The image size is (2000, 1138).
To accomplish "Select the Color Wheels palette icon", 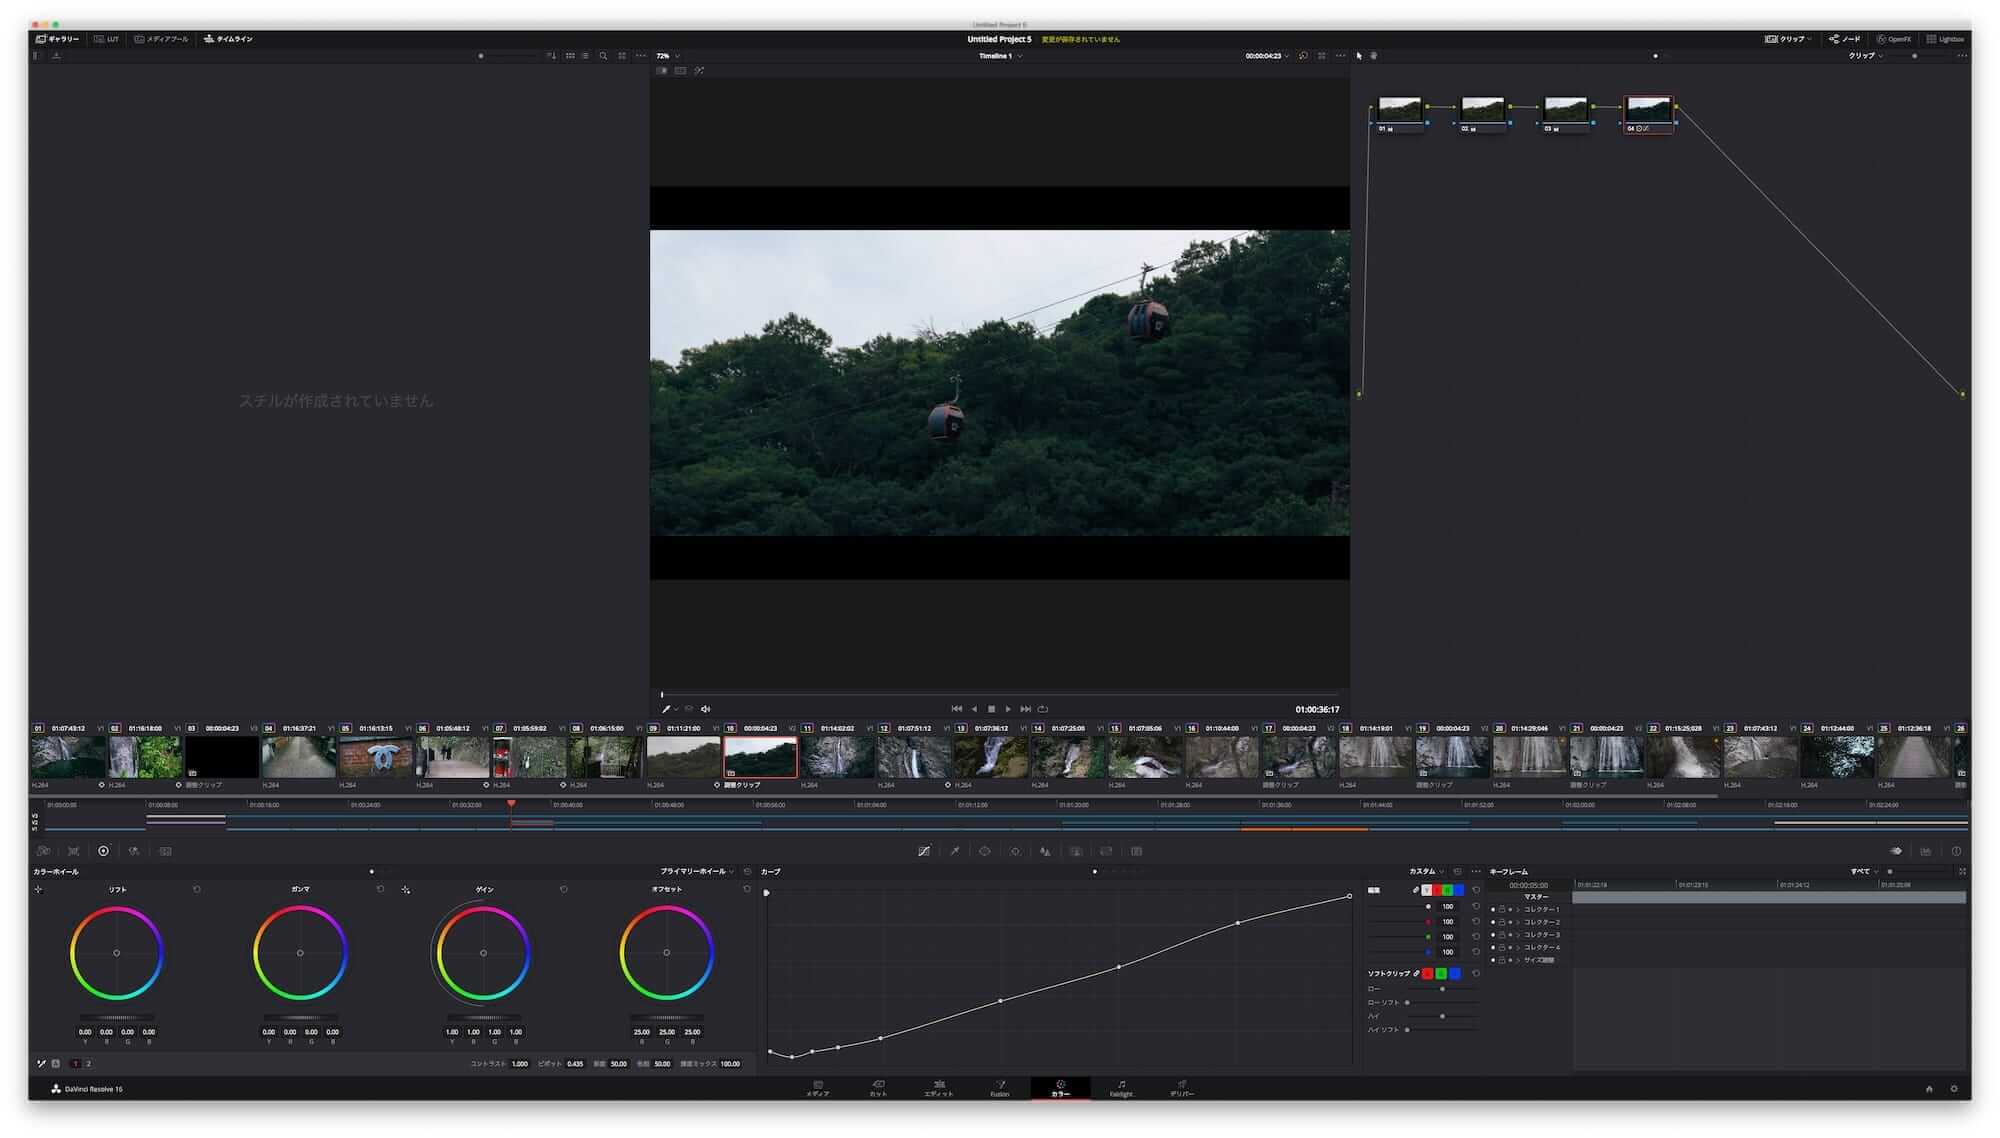I will pyautogui.click(x=103, y=851).
